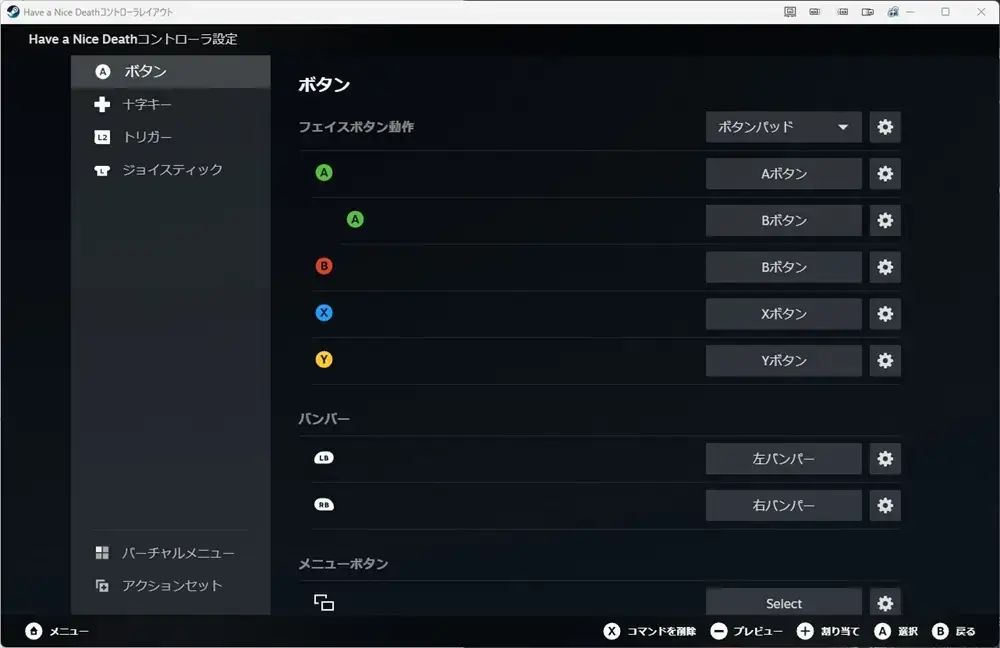This screenshot has width=1000, height=648.
Task: Click the RB bumper glyph
Action: [324, 504]
